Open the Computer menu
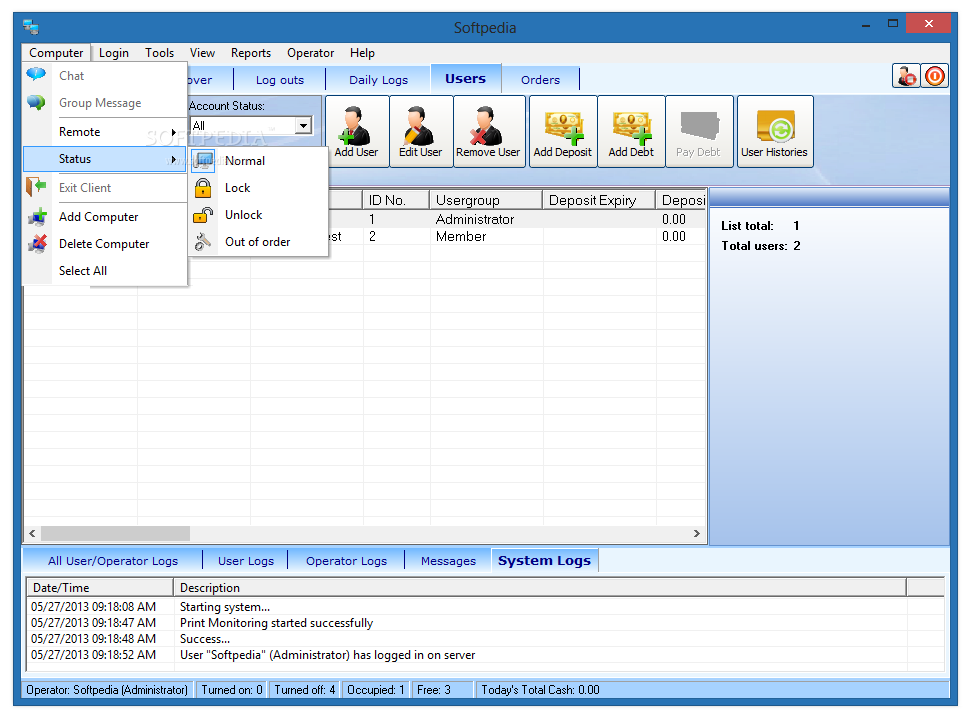 click(56, 53)
